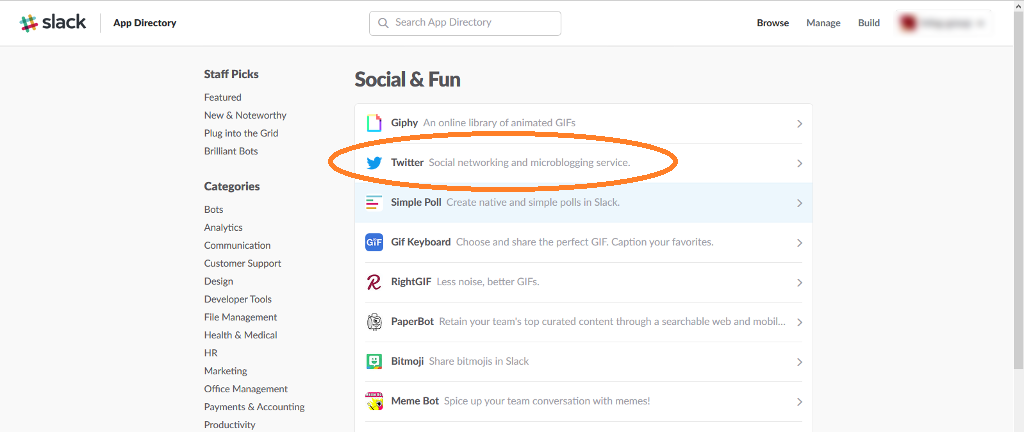
Task: Open the Manage menu in header
Action: tap(823, 23)
